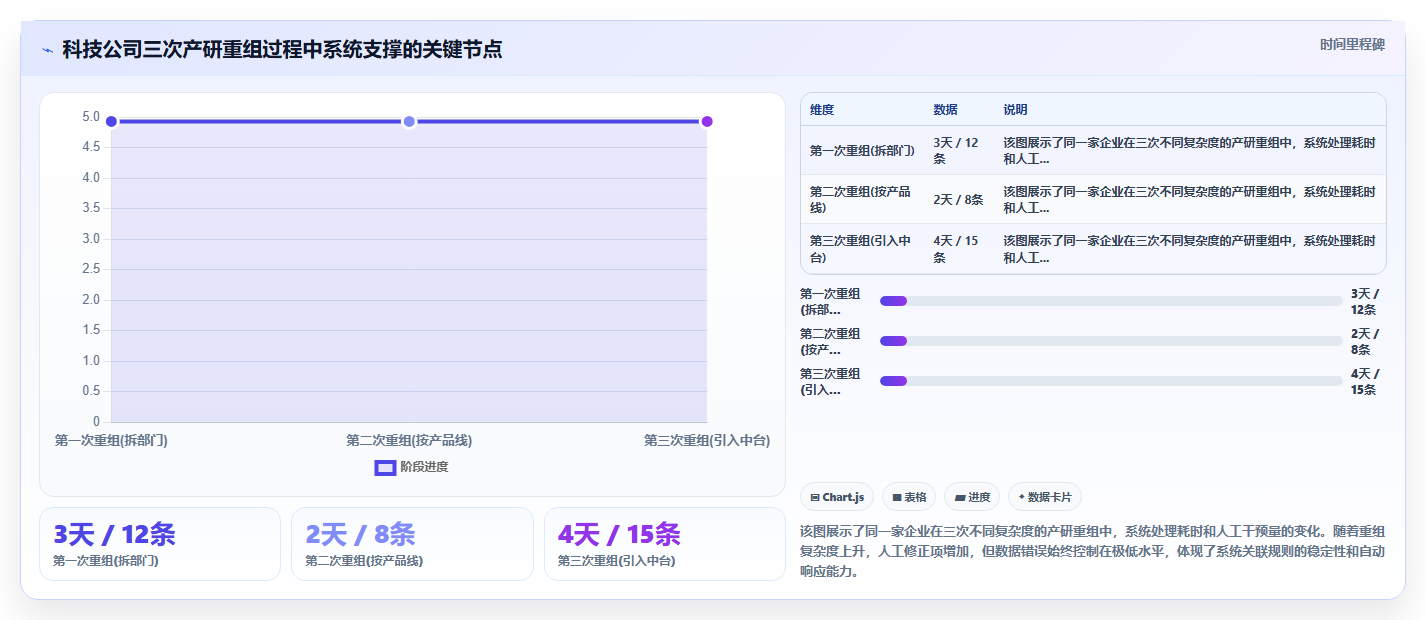
Task: Click the description paragraph below the tags
Action: coord(1093,552)
